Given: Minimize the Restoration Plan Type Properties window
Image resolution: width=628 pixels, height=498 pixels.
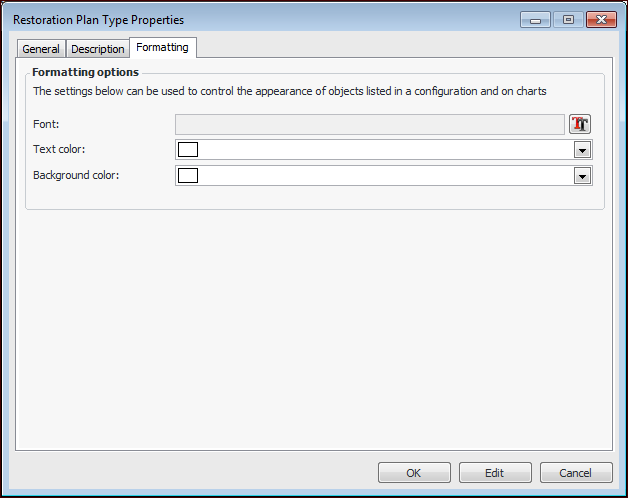Looking at the screenshot, I should [x=537, y=20].
